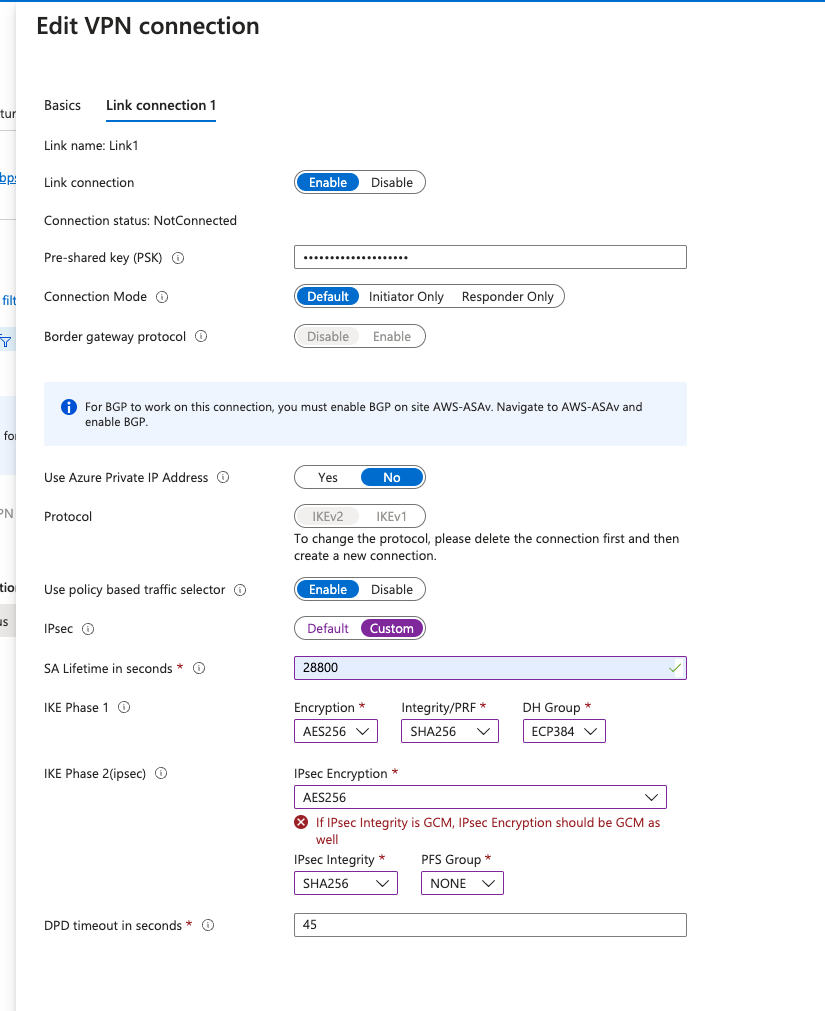
Task: Click Connection status: NotConnected text
Action: (x=141, y=221)
